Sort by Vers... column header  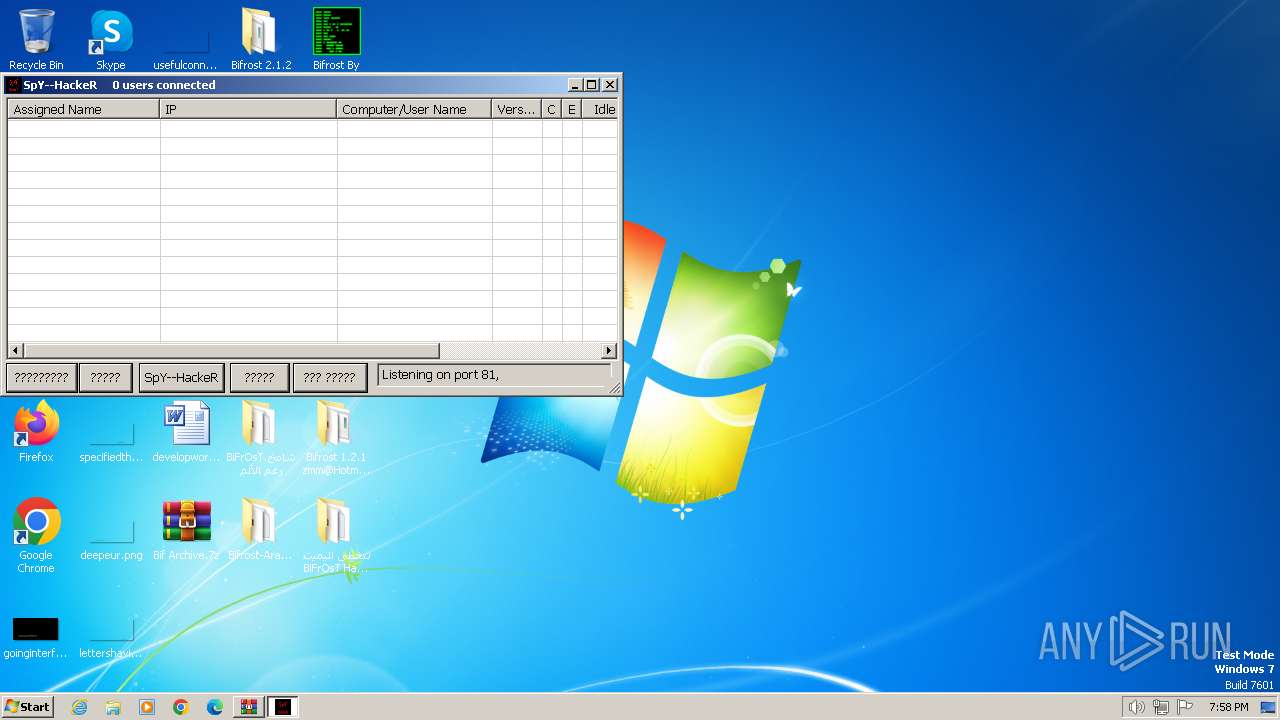517,109
